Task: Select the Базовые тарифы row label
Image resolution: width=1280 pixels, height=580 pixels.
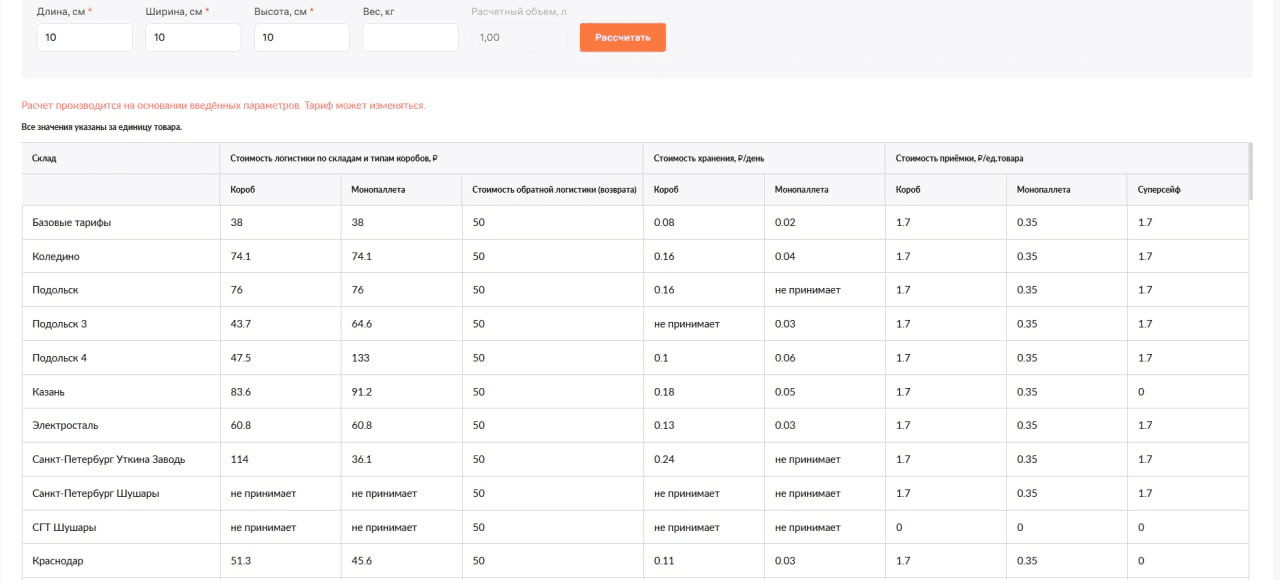Action: click(71, 223)
